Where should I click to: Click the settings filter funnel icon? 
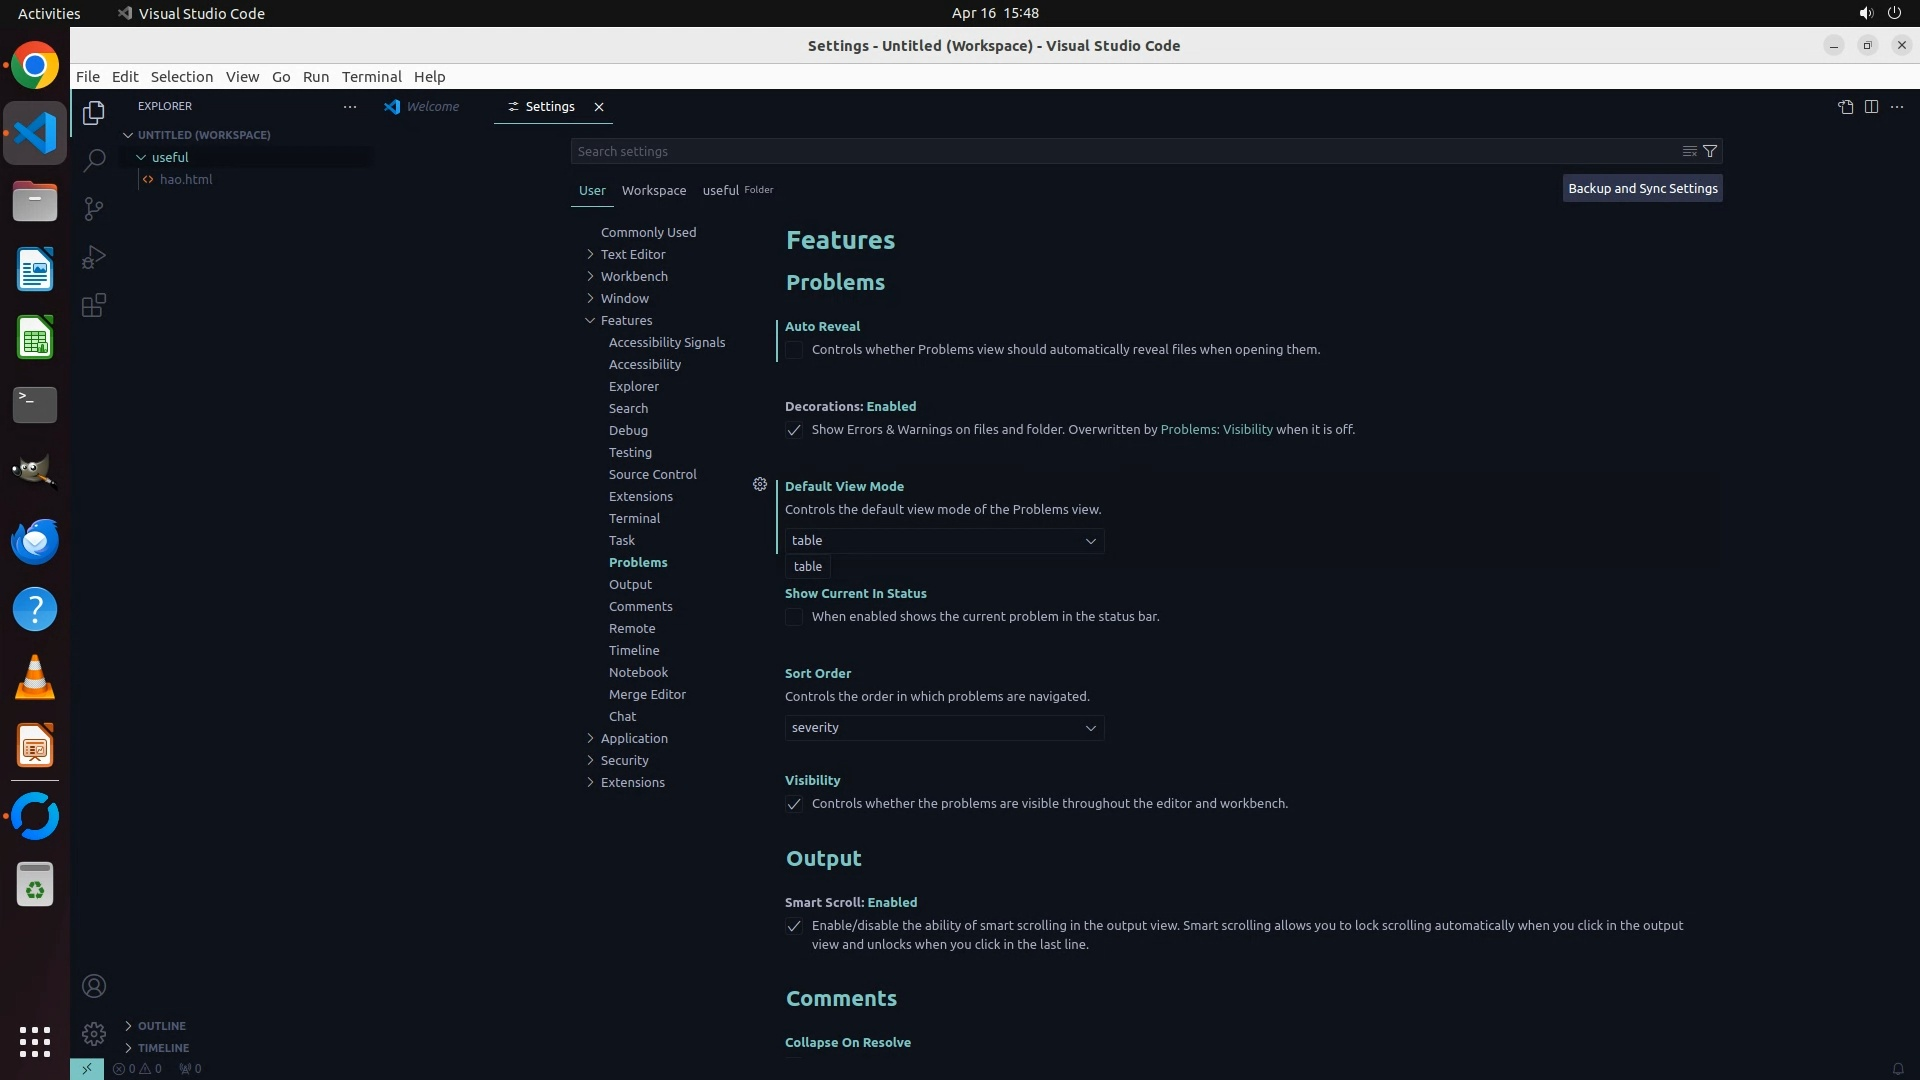(1710, 151)
